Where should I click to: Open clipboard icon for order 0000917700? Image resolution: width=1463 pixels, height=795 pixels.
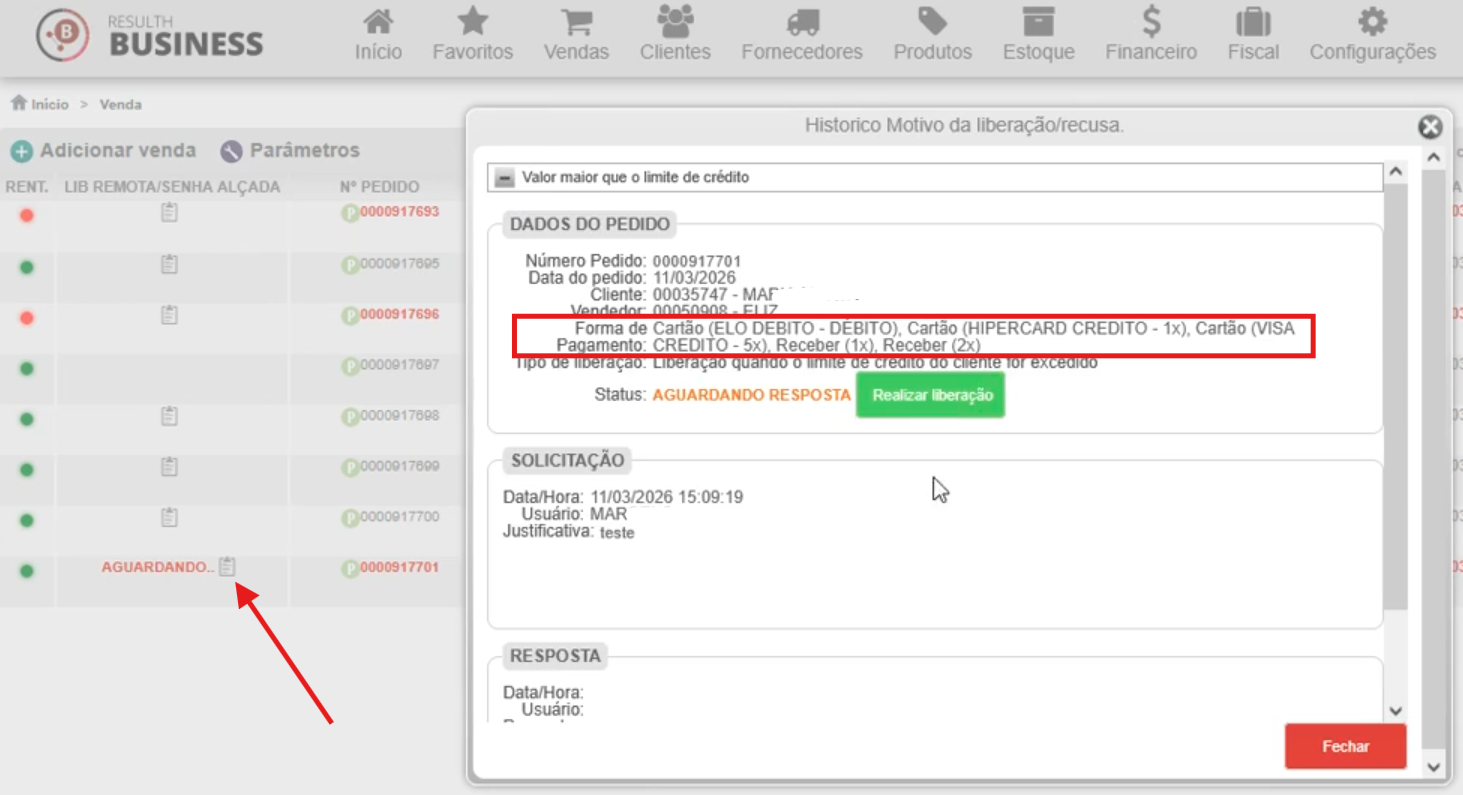tap(169, 518)
